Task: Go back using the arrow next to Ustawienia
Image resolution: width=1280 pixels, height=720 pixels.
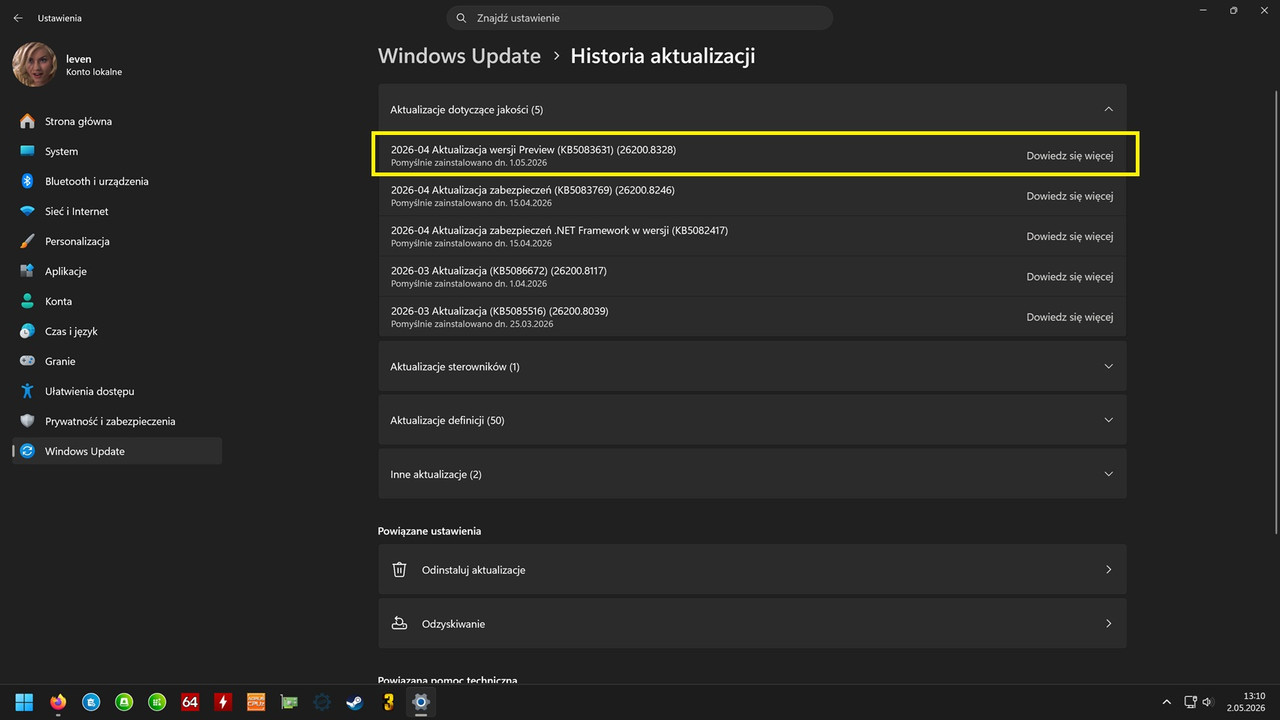Action: tap(18, 18)
